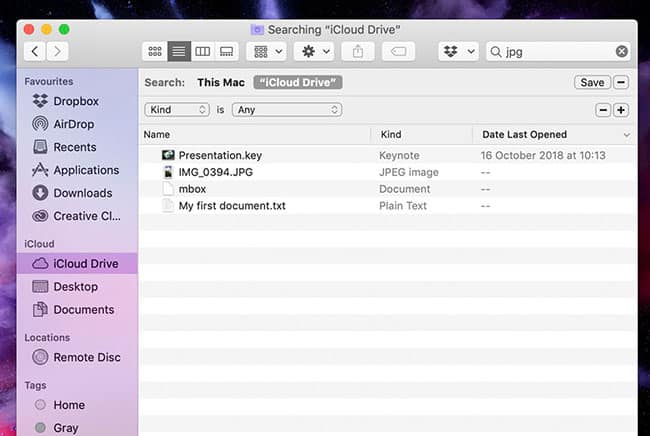Open AirDrop from the sidebar
Viewport: 650px width, 436px height.
pos(75,124)
